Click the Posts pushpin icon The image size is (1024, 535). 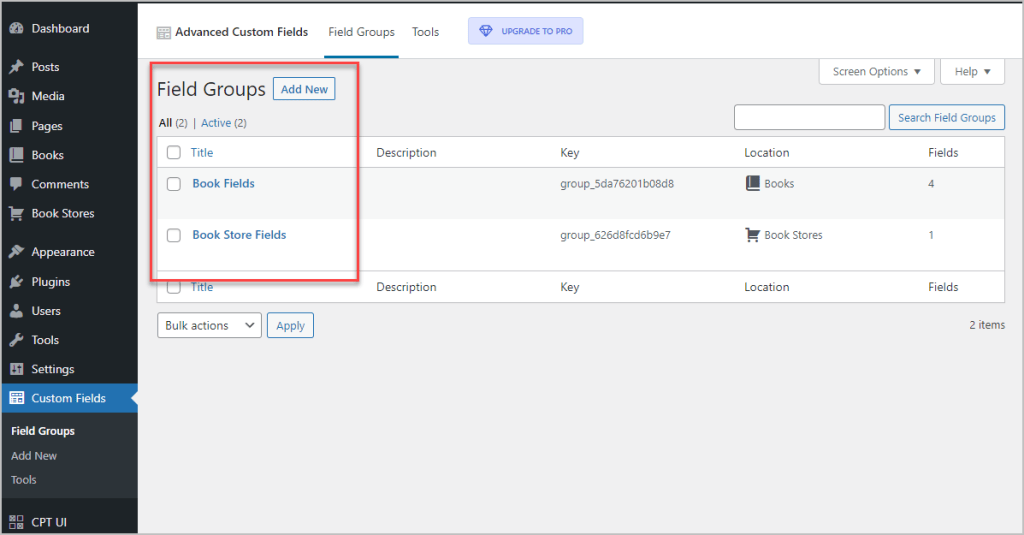[16, 67]
